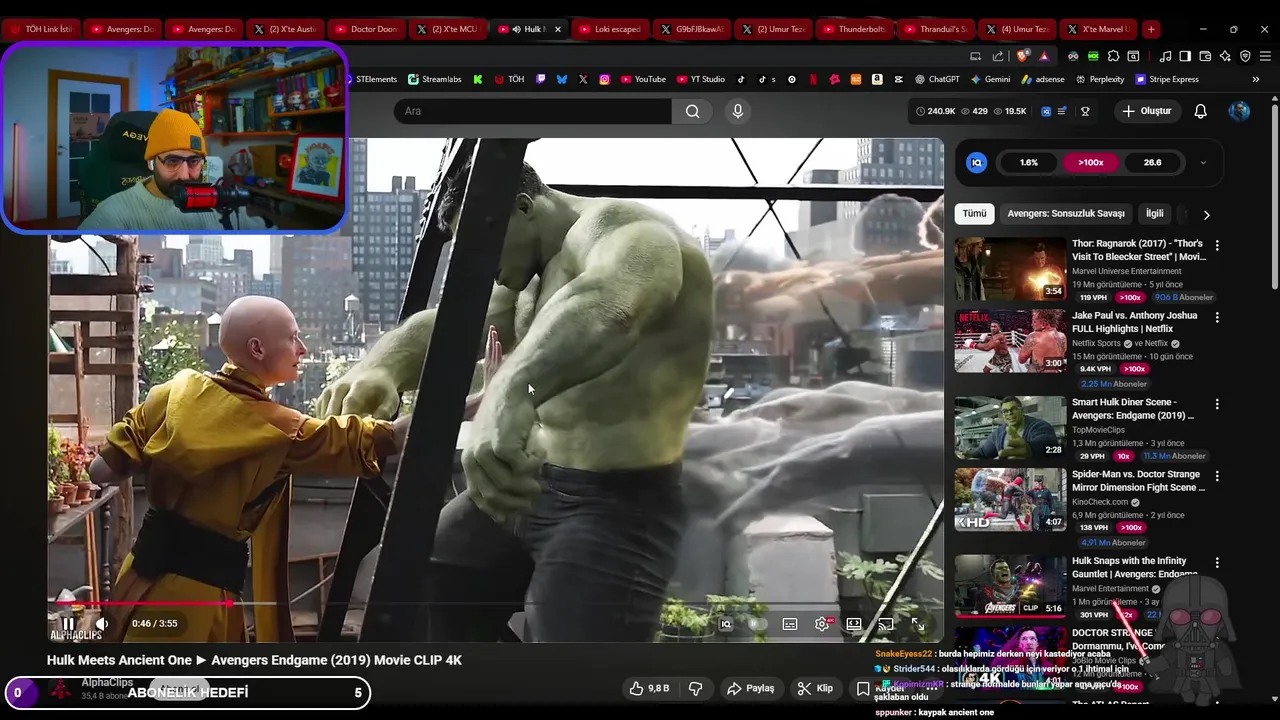Focus the Ara search field
Viewport: 1280px width, 720px height.
tap(532, 111)
